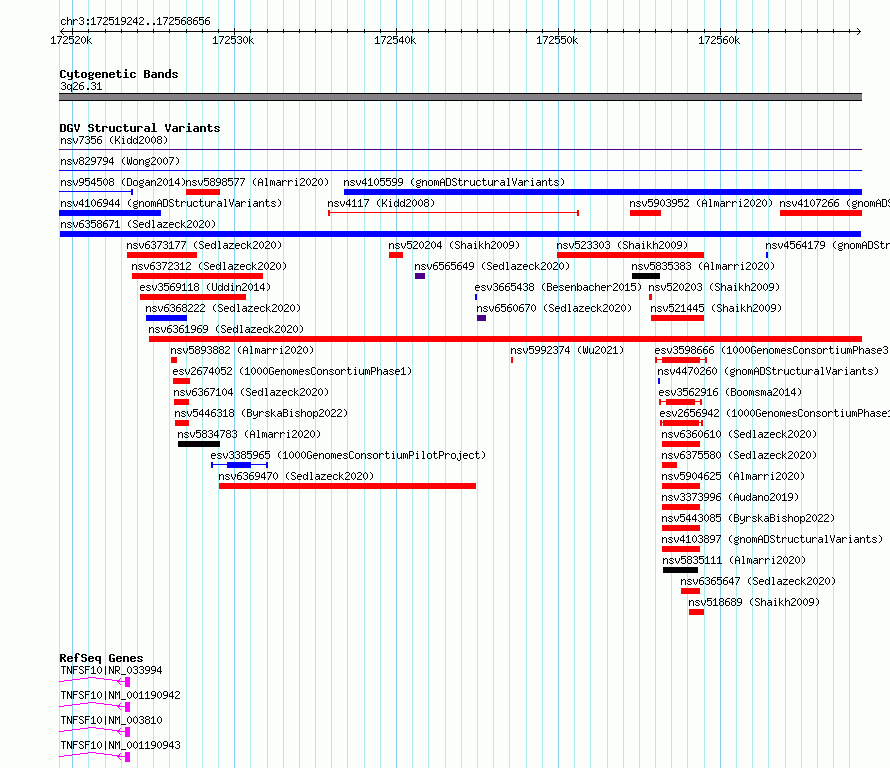Screen dimensions: 890x768
Task: Select nsv5835383 (Almarri2020) label
Action: (x=703, y=266)
